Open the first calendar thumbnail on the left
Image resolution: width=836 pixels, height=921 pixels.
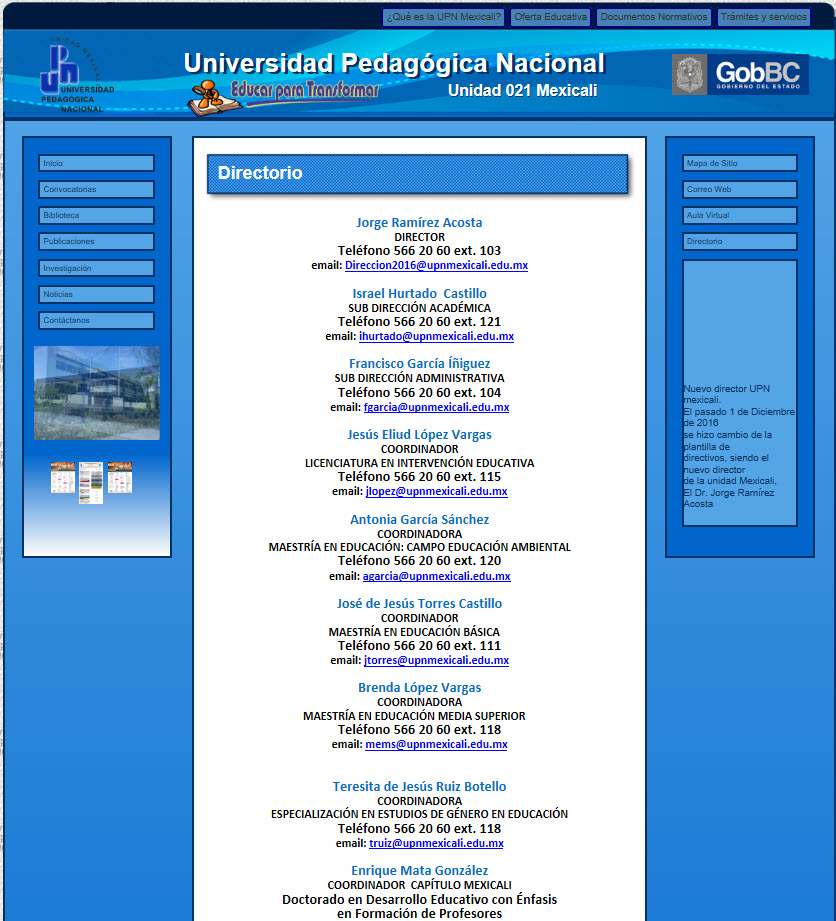tap(63, 478)
